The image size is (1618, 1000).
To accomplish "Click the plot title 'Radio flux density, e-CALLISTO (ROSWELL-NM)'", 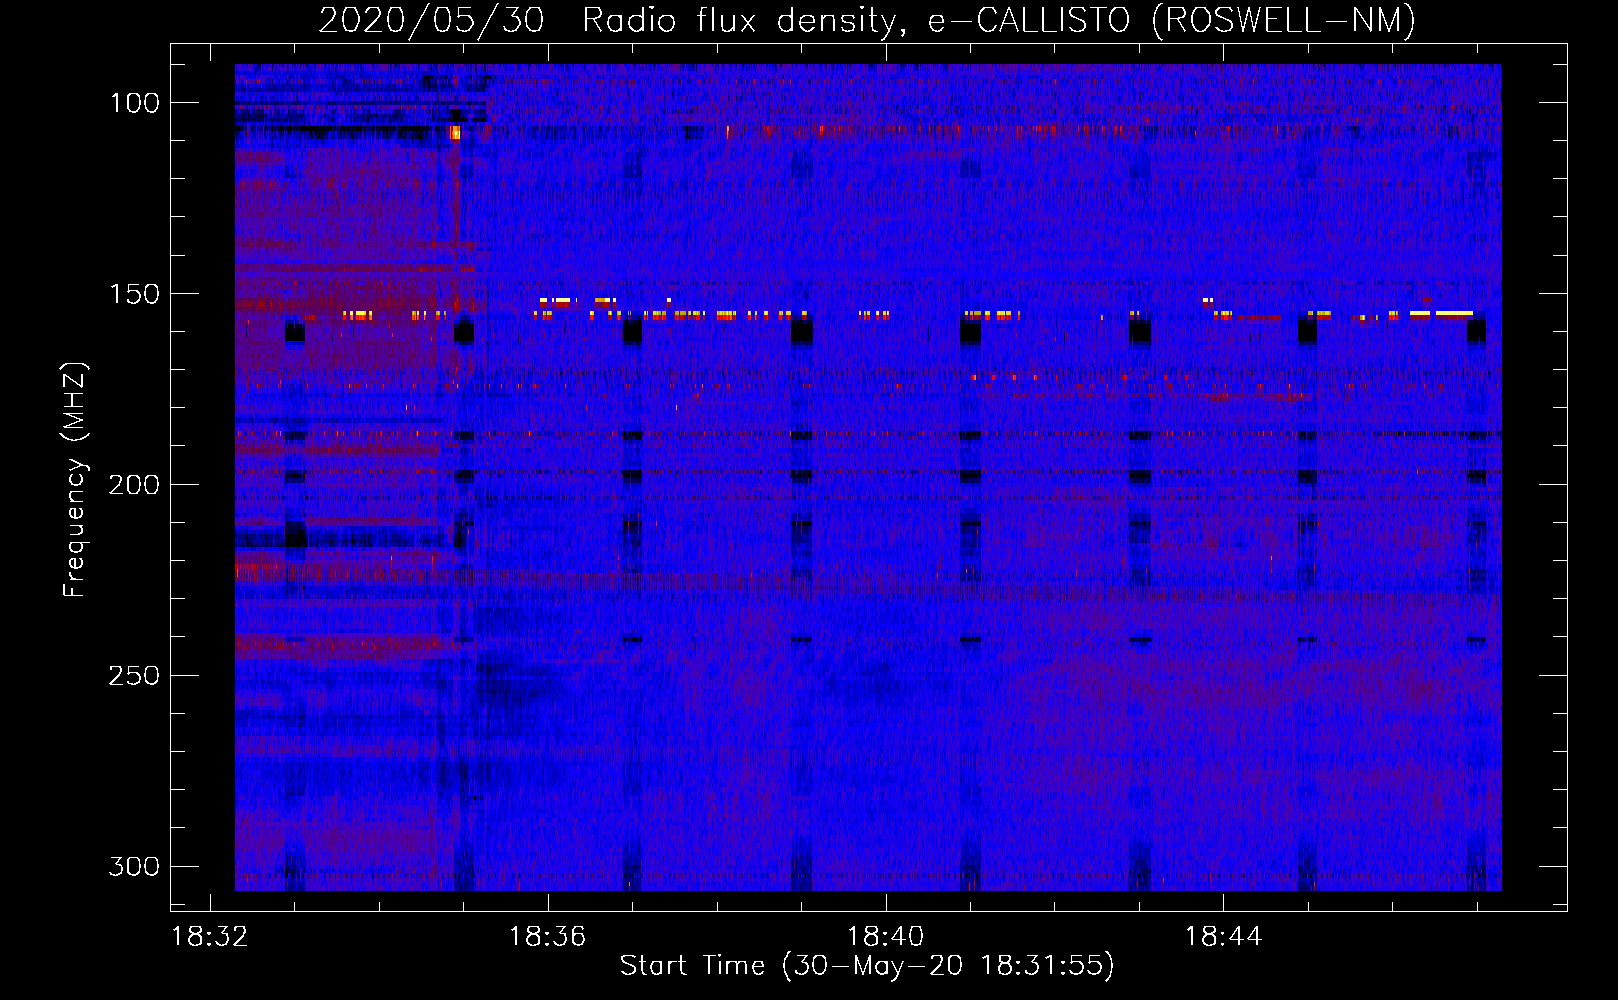I will pyautogui.click(x=998, y=20).
